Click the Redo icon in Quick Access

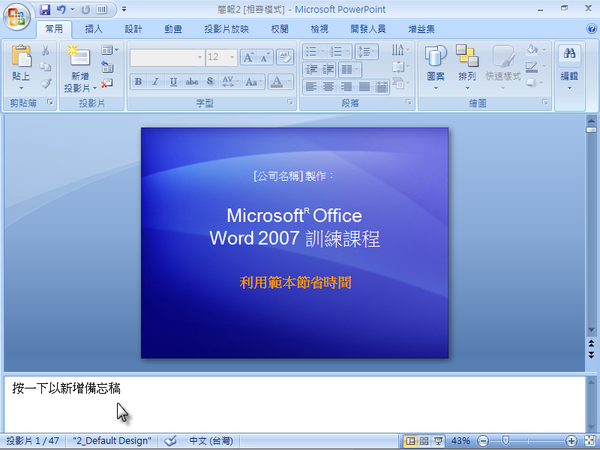tap(85, 9)
